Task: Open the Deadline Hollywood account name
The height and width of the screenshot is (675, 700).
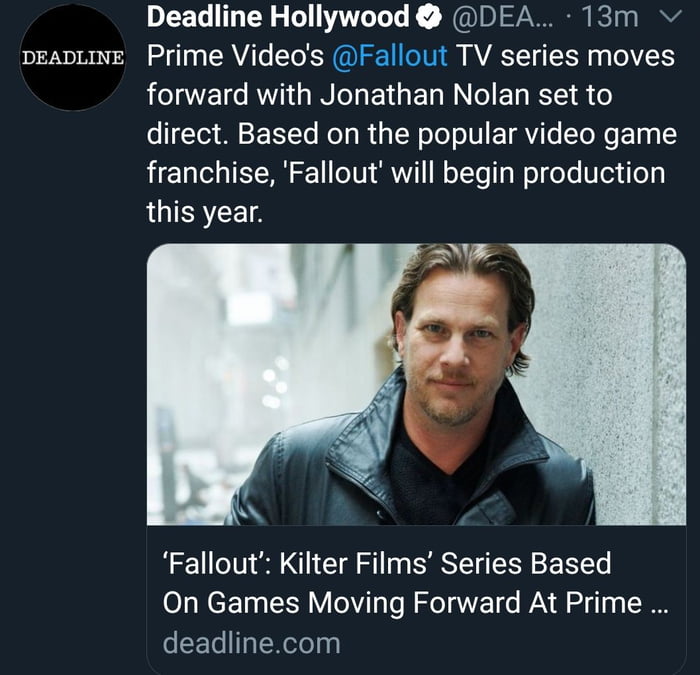Action: tap(278, 17)
